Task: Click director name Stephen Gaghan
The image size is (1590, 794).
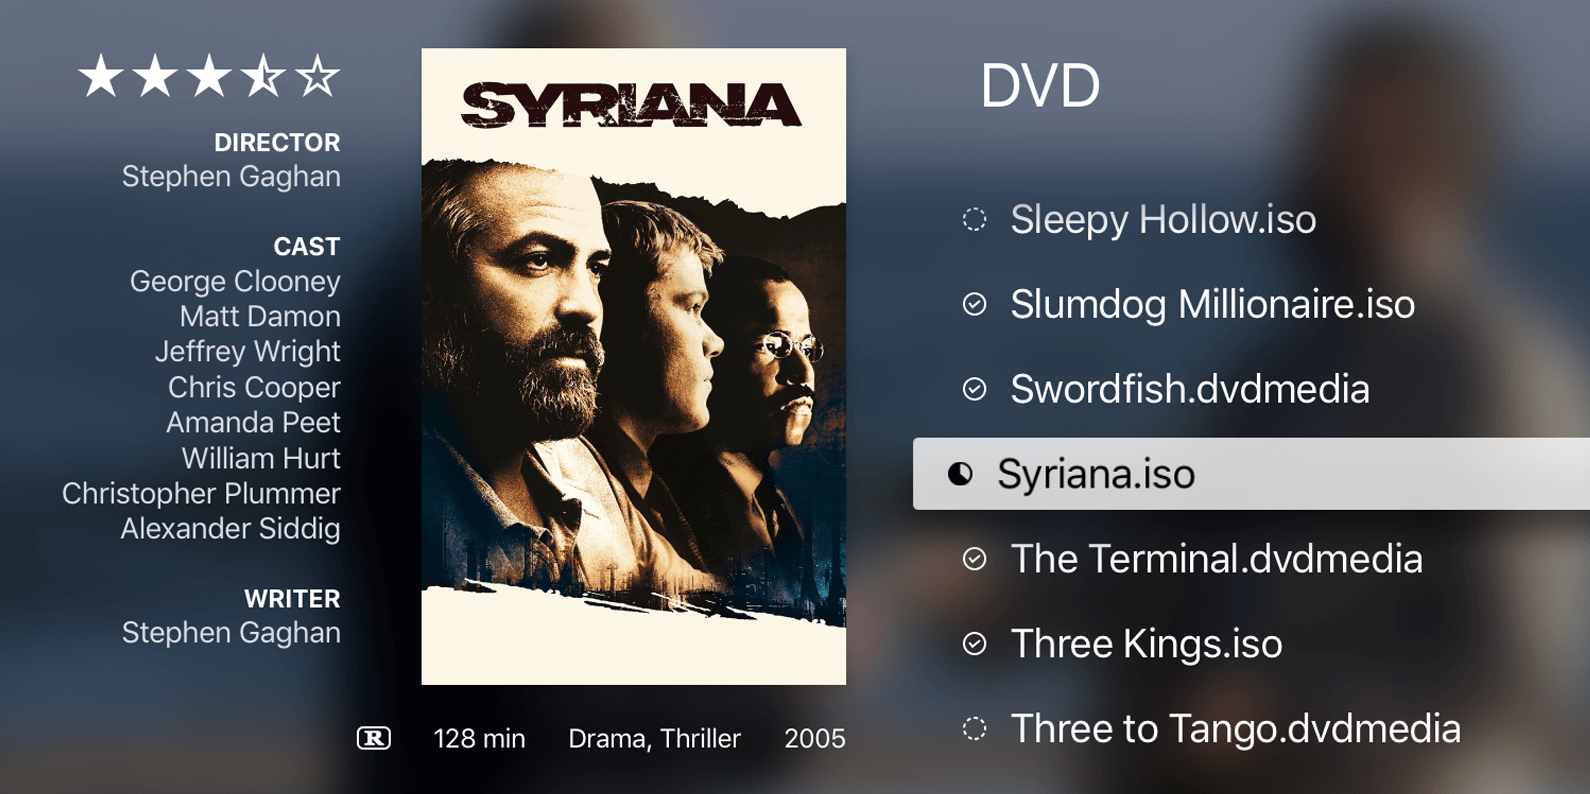Action: [x=231, y=177]
